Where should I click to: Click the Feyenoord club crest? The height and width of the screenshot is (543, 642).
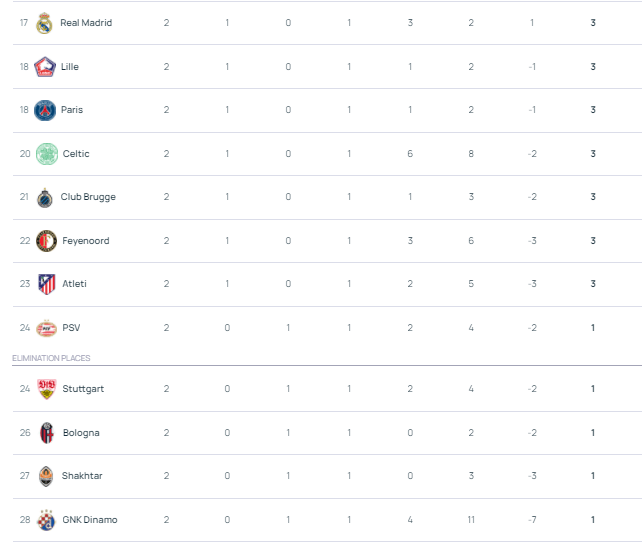(46, 241)
